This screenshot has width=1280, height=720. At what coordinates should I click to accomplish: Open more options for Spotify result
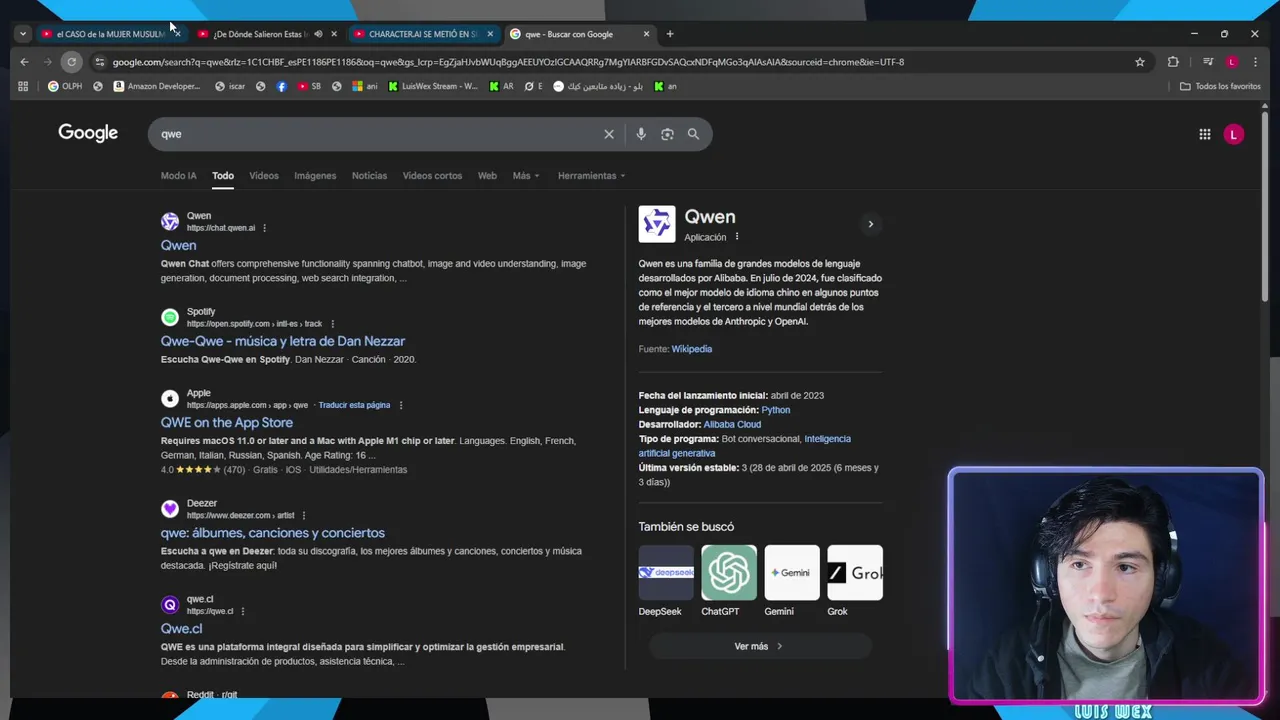pyautogui.click(x=332, y=324)
